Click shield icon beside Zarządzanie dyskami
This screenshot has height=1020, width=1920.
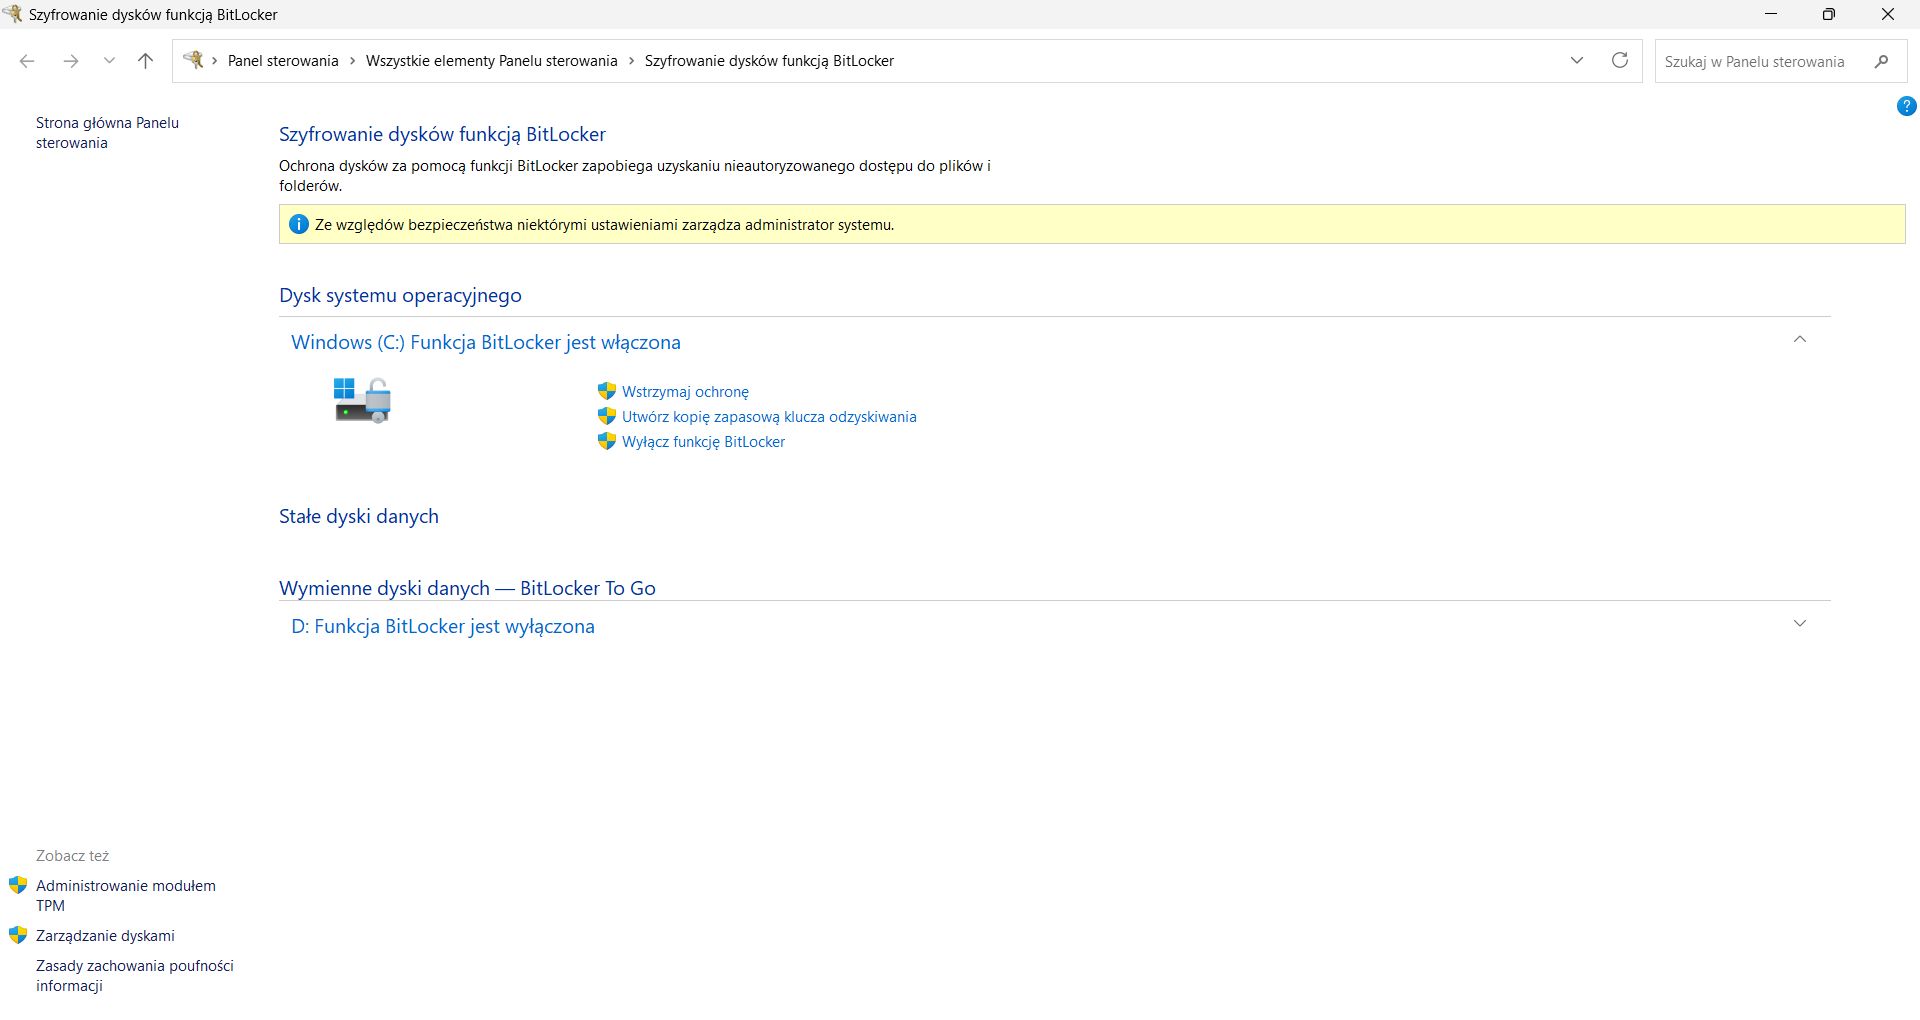point(18,935)
